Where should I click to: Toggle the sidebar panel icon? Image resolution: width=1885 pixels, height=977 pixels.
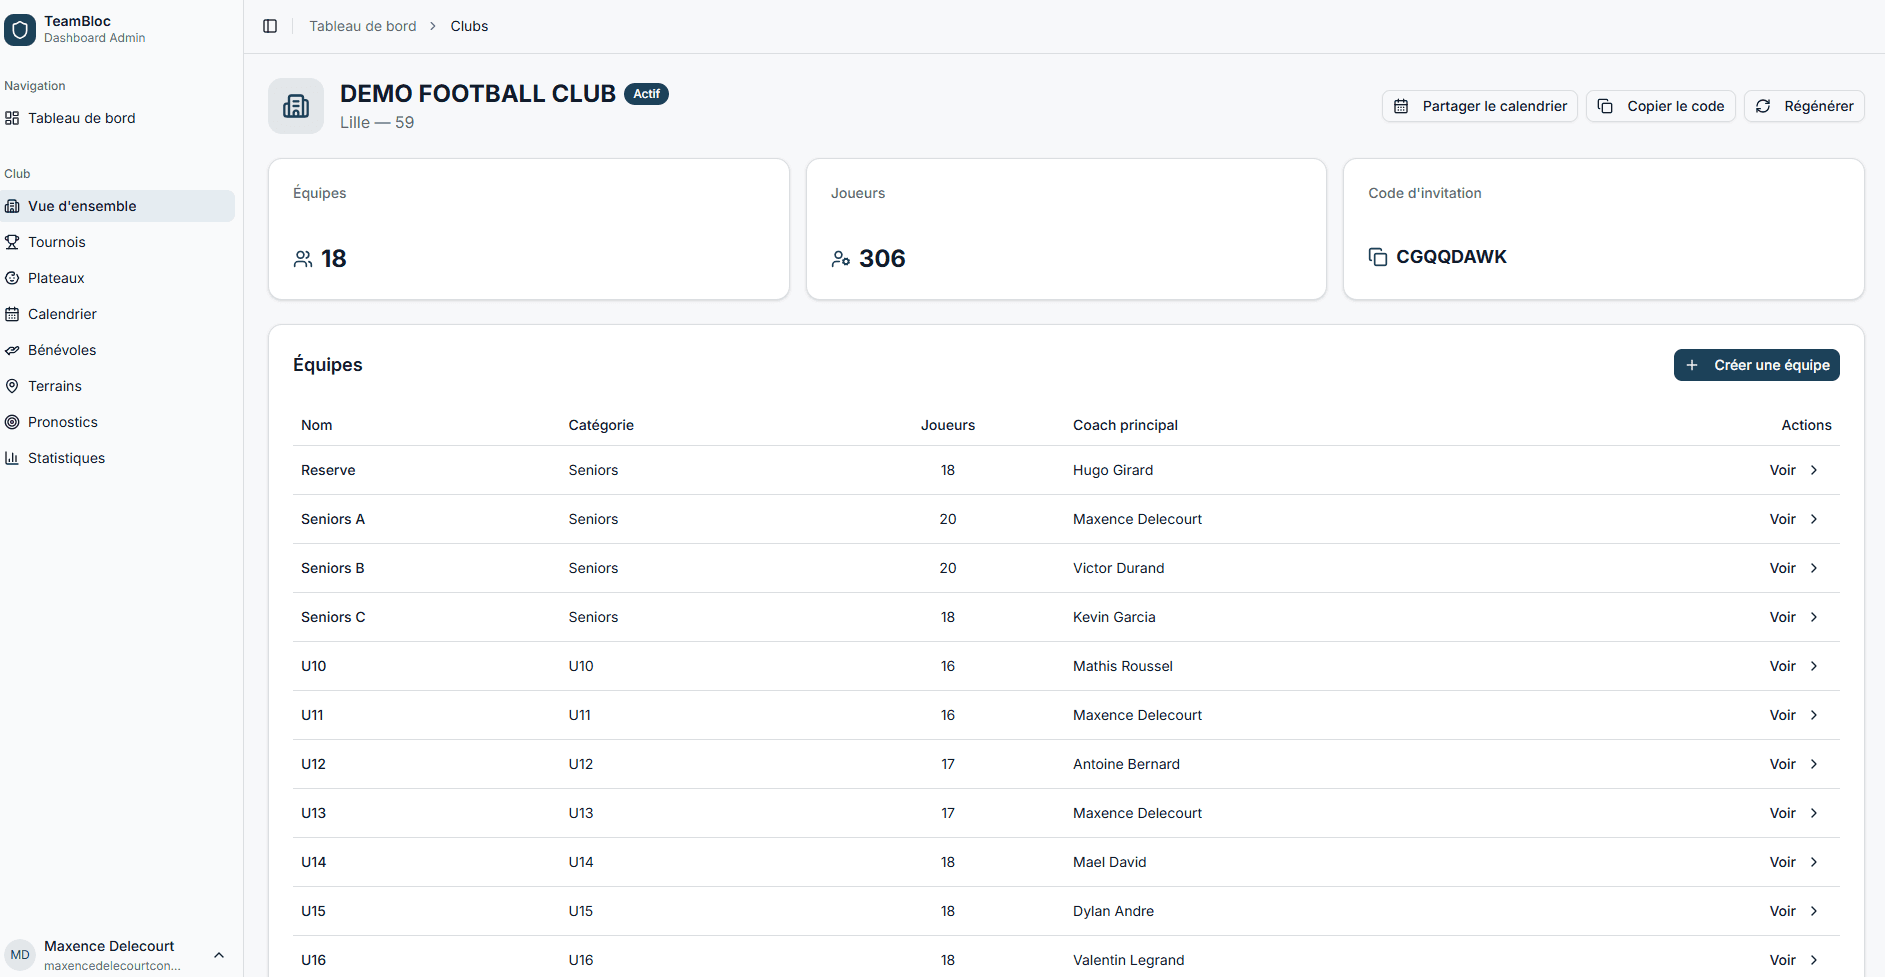coord(270,26)
